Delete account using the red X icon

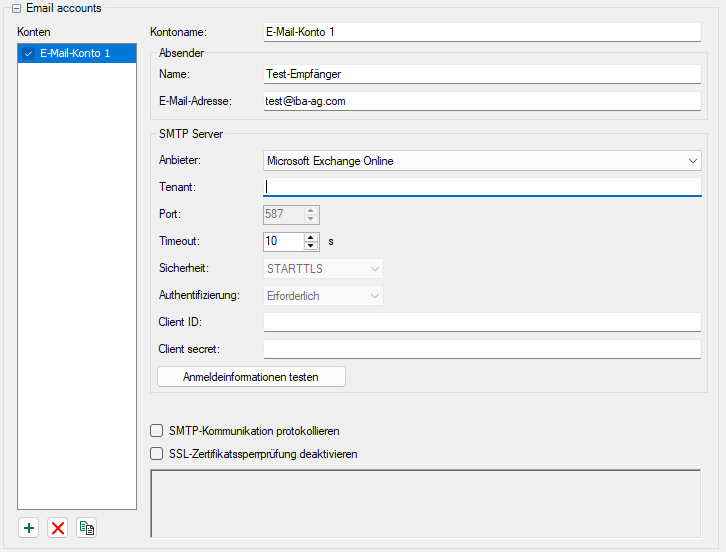pyautogui.click(x=57, y=527)
